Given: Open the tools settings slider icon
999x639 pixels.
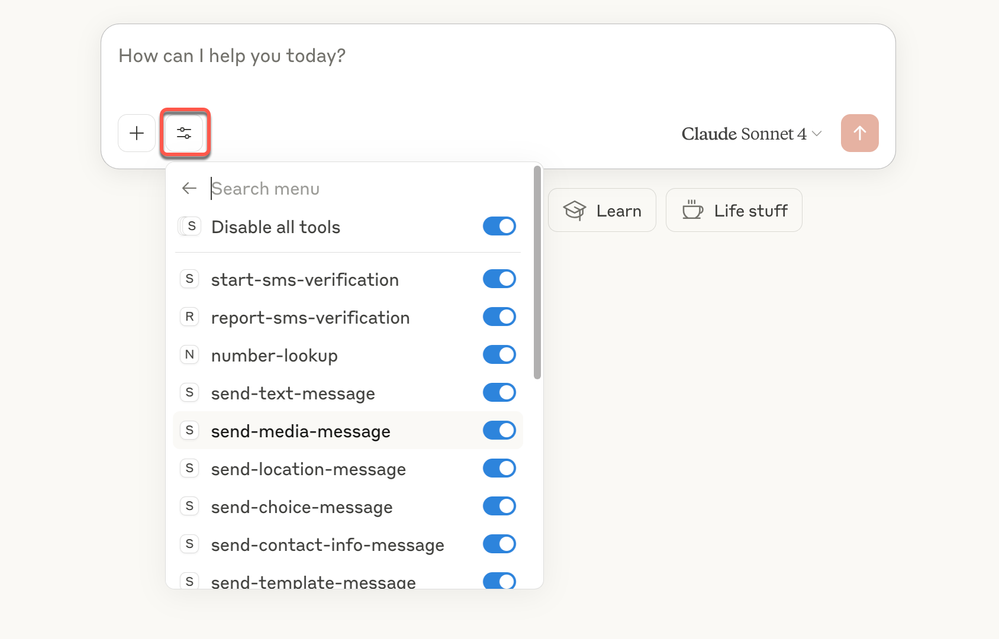Looking at the screenshot, I should 184,133.
